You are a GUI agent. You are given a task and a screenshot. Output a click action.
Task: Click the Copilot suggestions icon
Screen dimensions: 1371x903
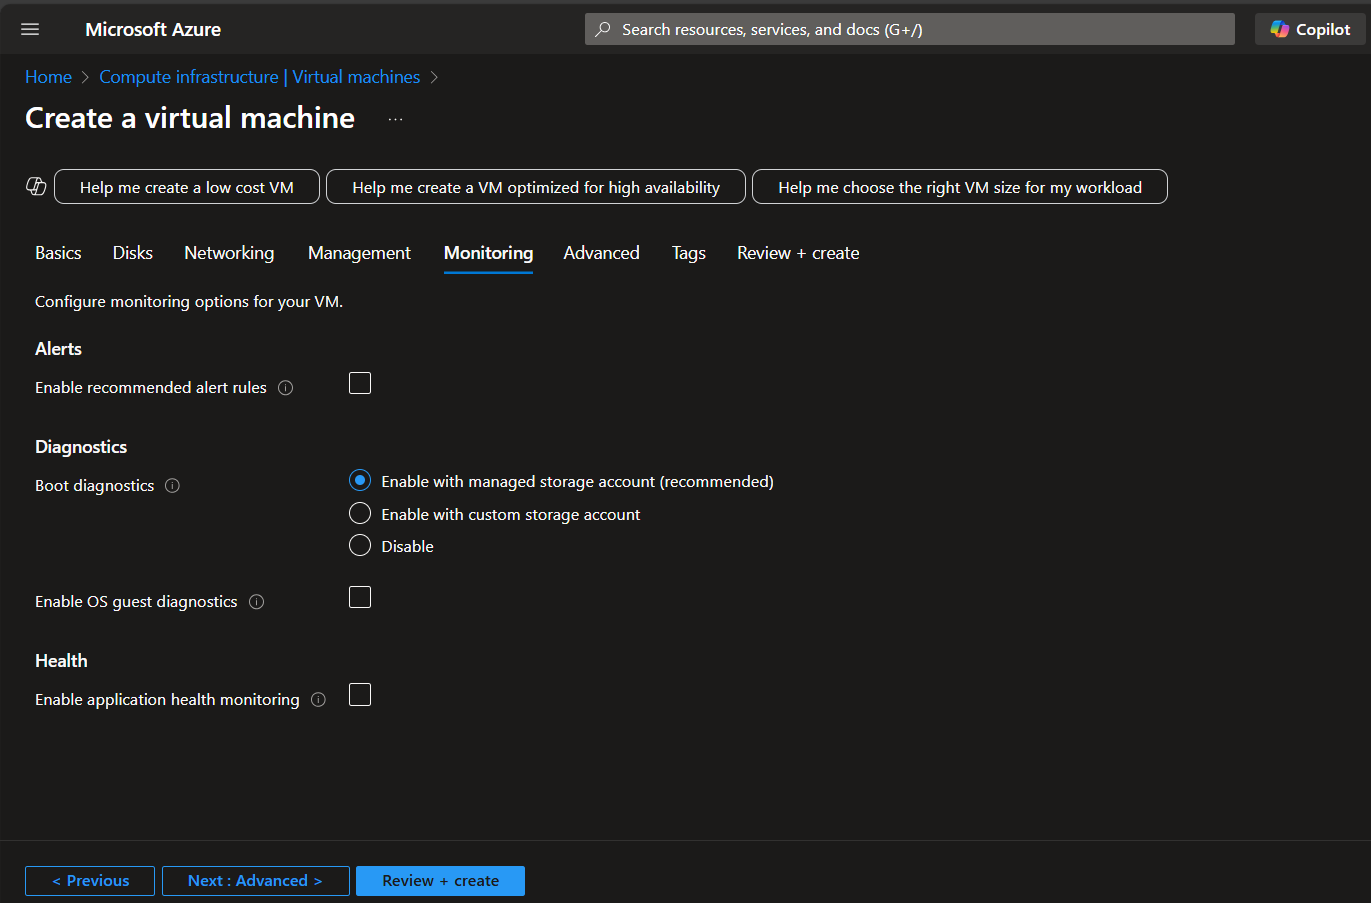pos(36,187)
